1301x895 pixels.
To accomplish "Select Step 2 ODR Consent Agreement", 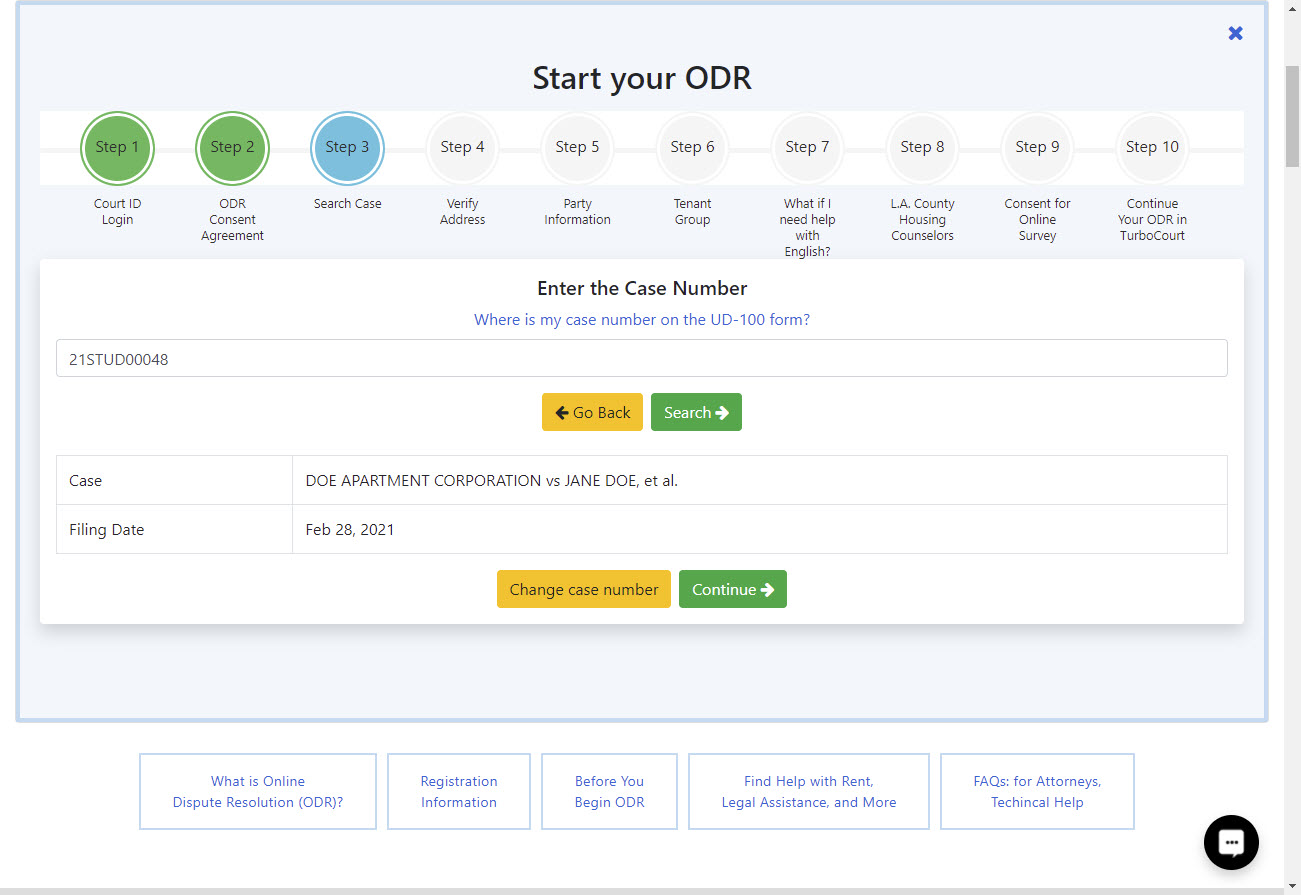I will point(232,147).
